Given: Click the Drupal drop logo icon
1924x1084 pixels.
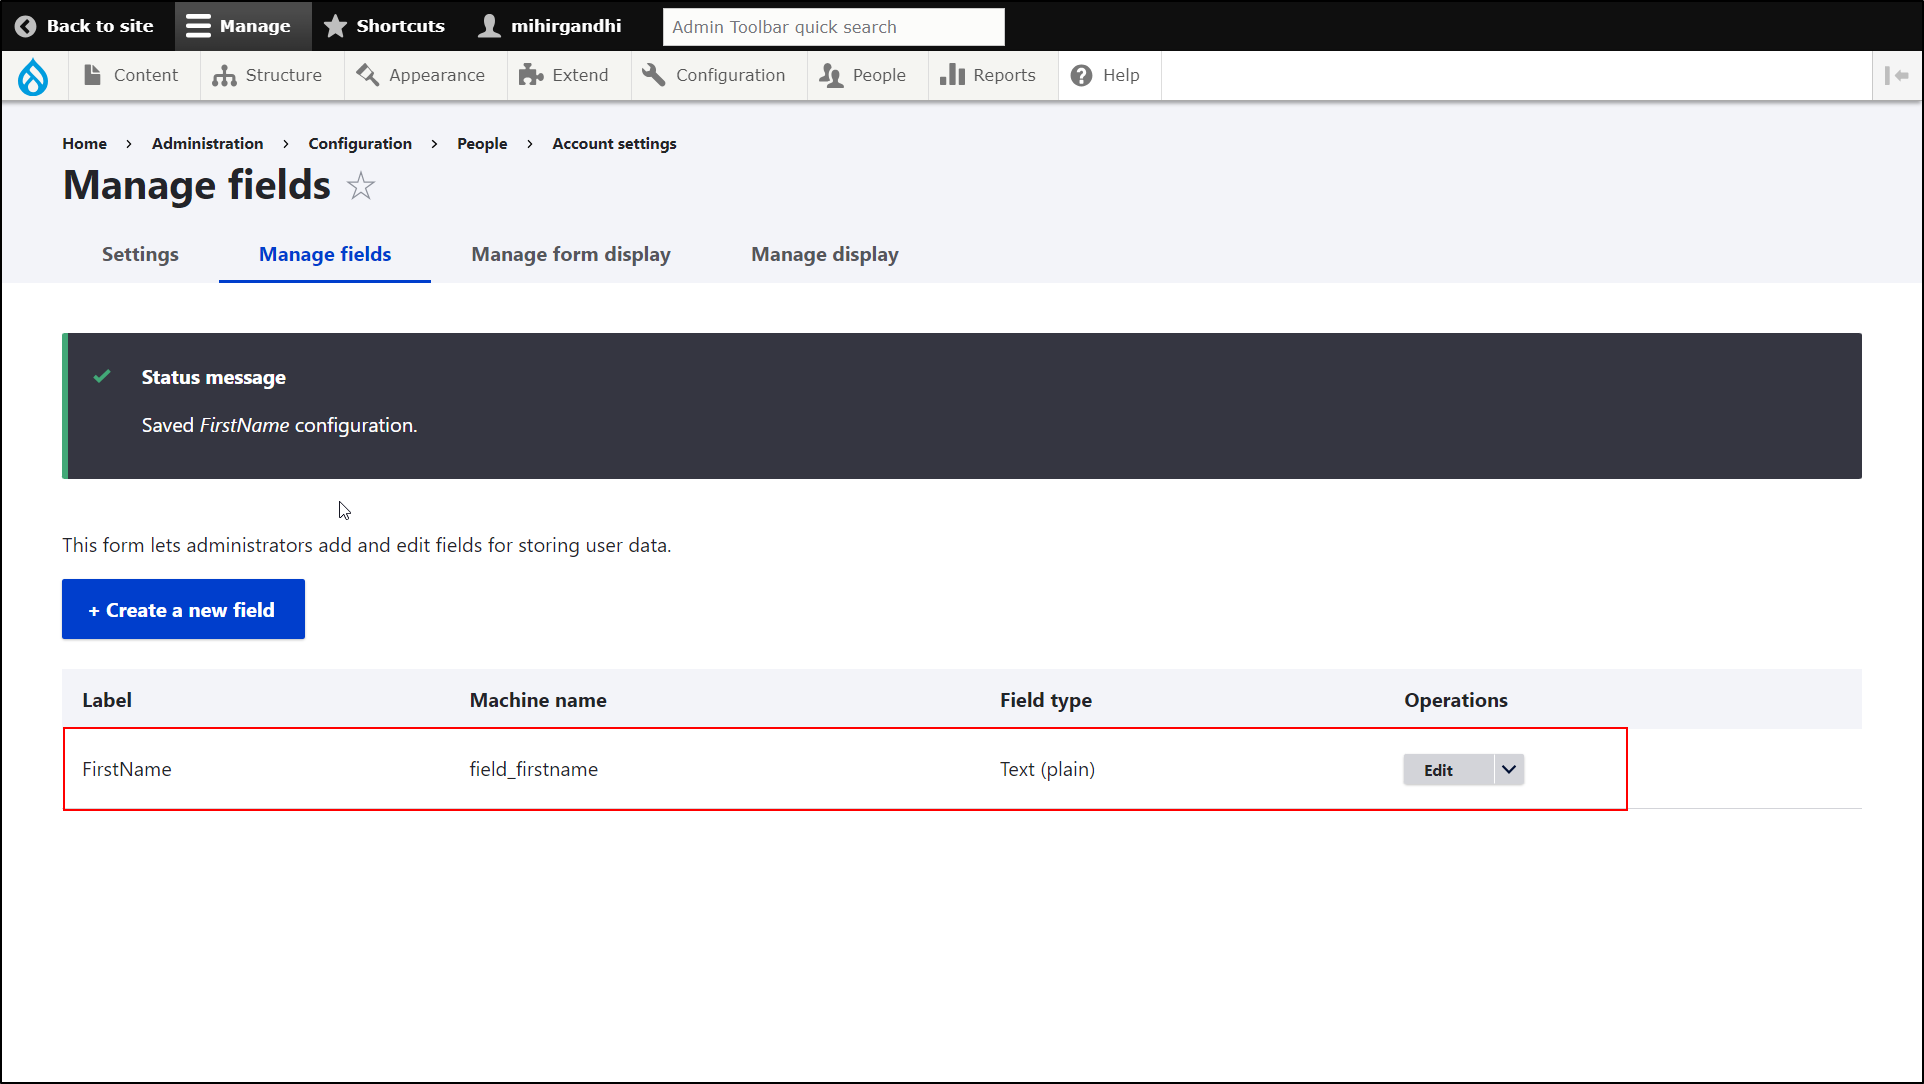Looking at the screenshot, I should (33, 76).
